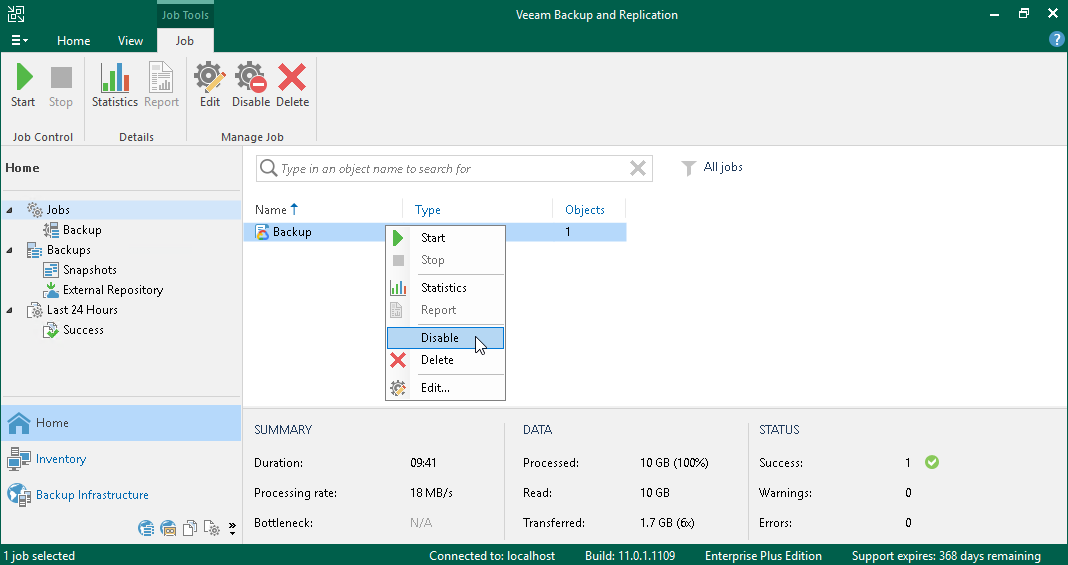Select Last 24 Hours in the tree
1068x565 pixels.
click(x=82, y=310)
